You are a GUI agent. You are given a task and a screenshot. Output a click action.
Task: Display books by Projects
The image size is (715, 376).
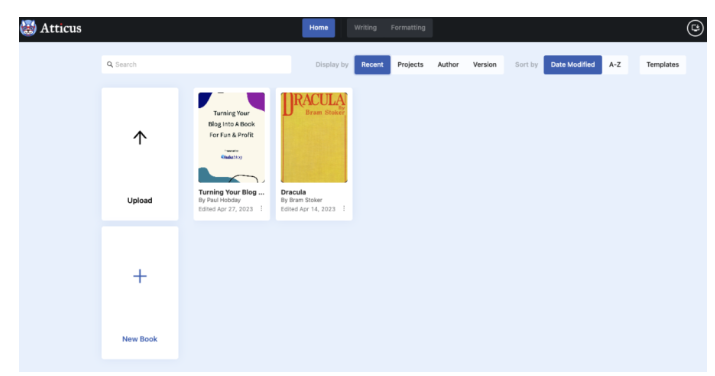[x=410, y=65]
